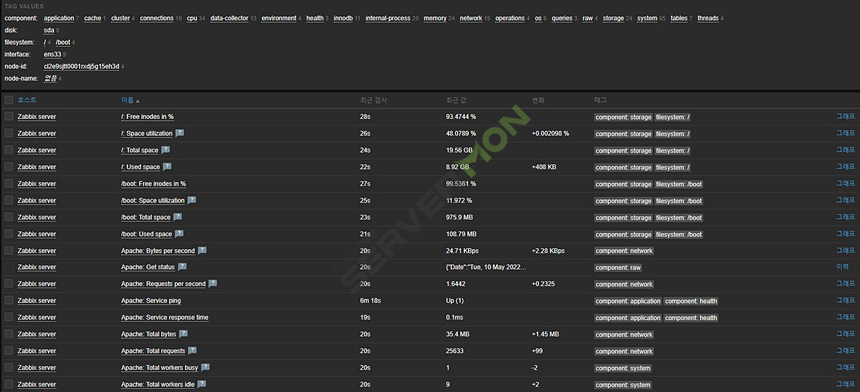Open help icon for /boot: Space utilization
The image size is (860, 392).
191,200
